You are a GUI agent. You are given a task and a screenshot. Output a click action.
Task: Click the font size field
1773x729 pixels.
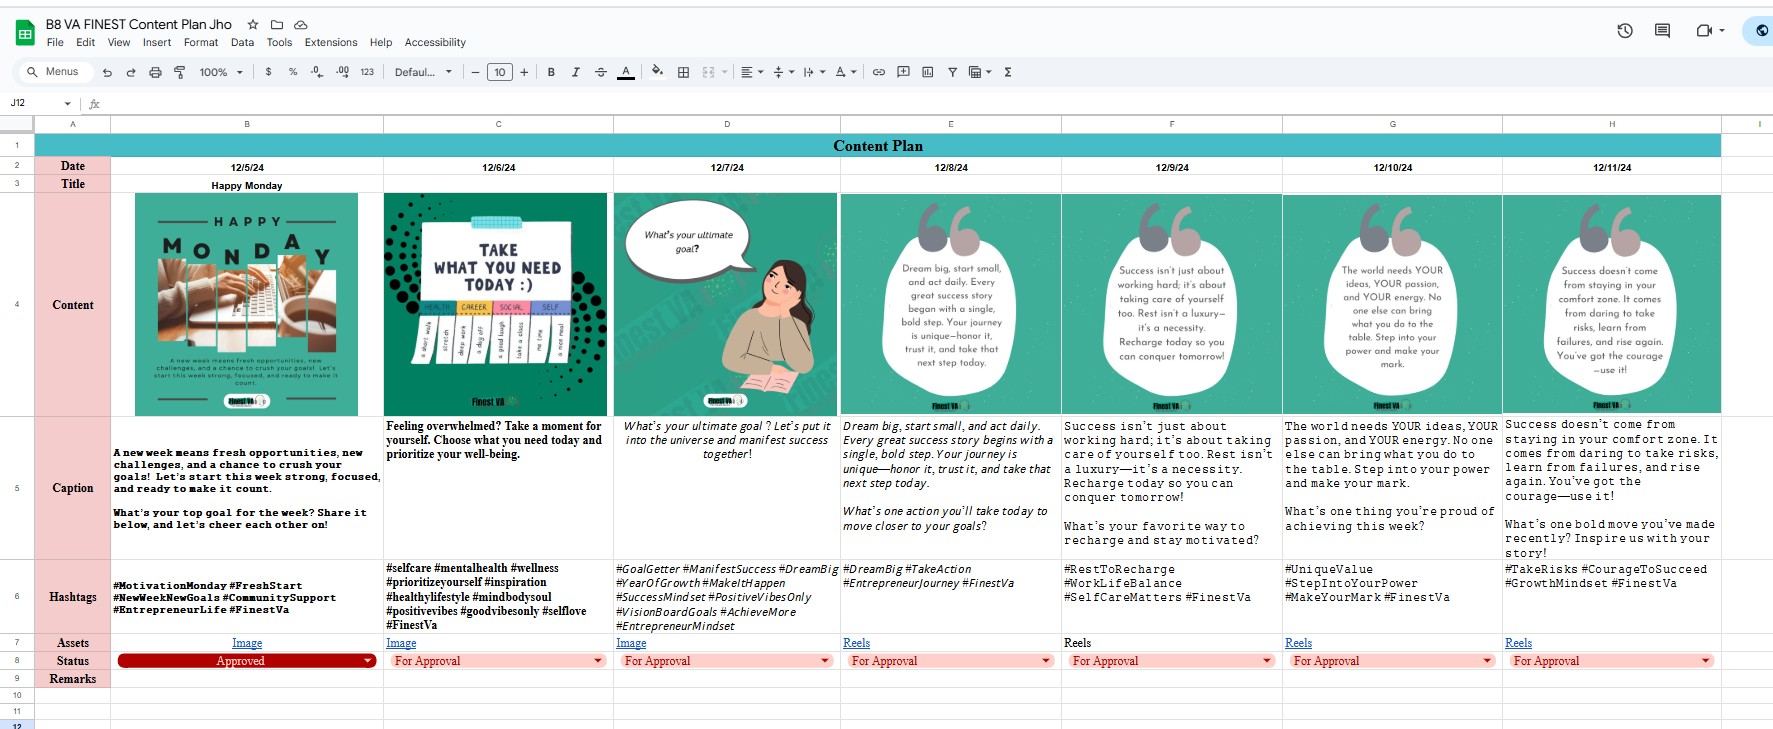point(500,72)
